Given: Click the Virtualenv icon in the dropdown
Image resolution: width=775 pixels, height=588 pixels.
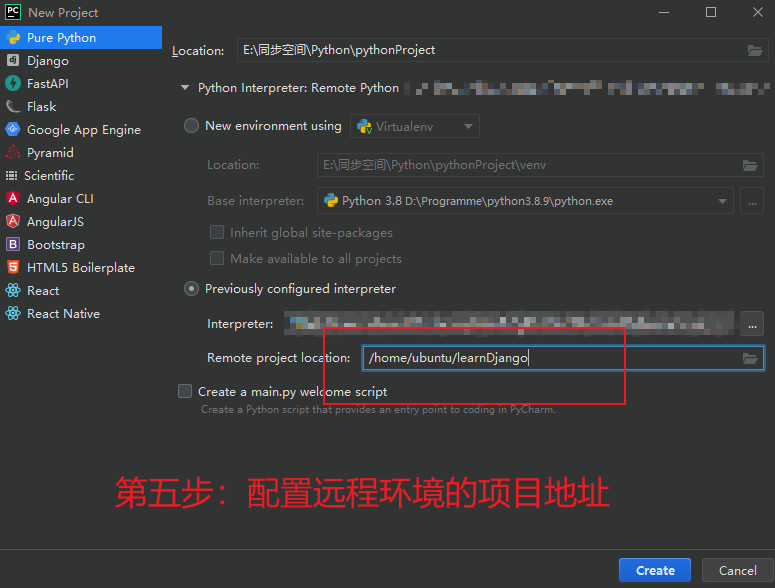Looking at the screenshot, I should pyautogui.click(x=364, y=126).
